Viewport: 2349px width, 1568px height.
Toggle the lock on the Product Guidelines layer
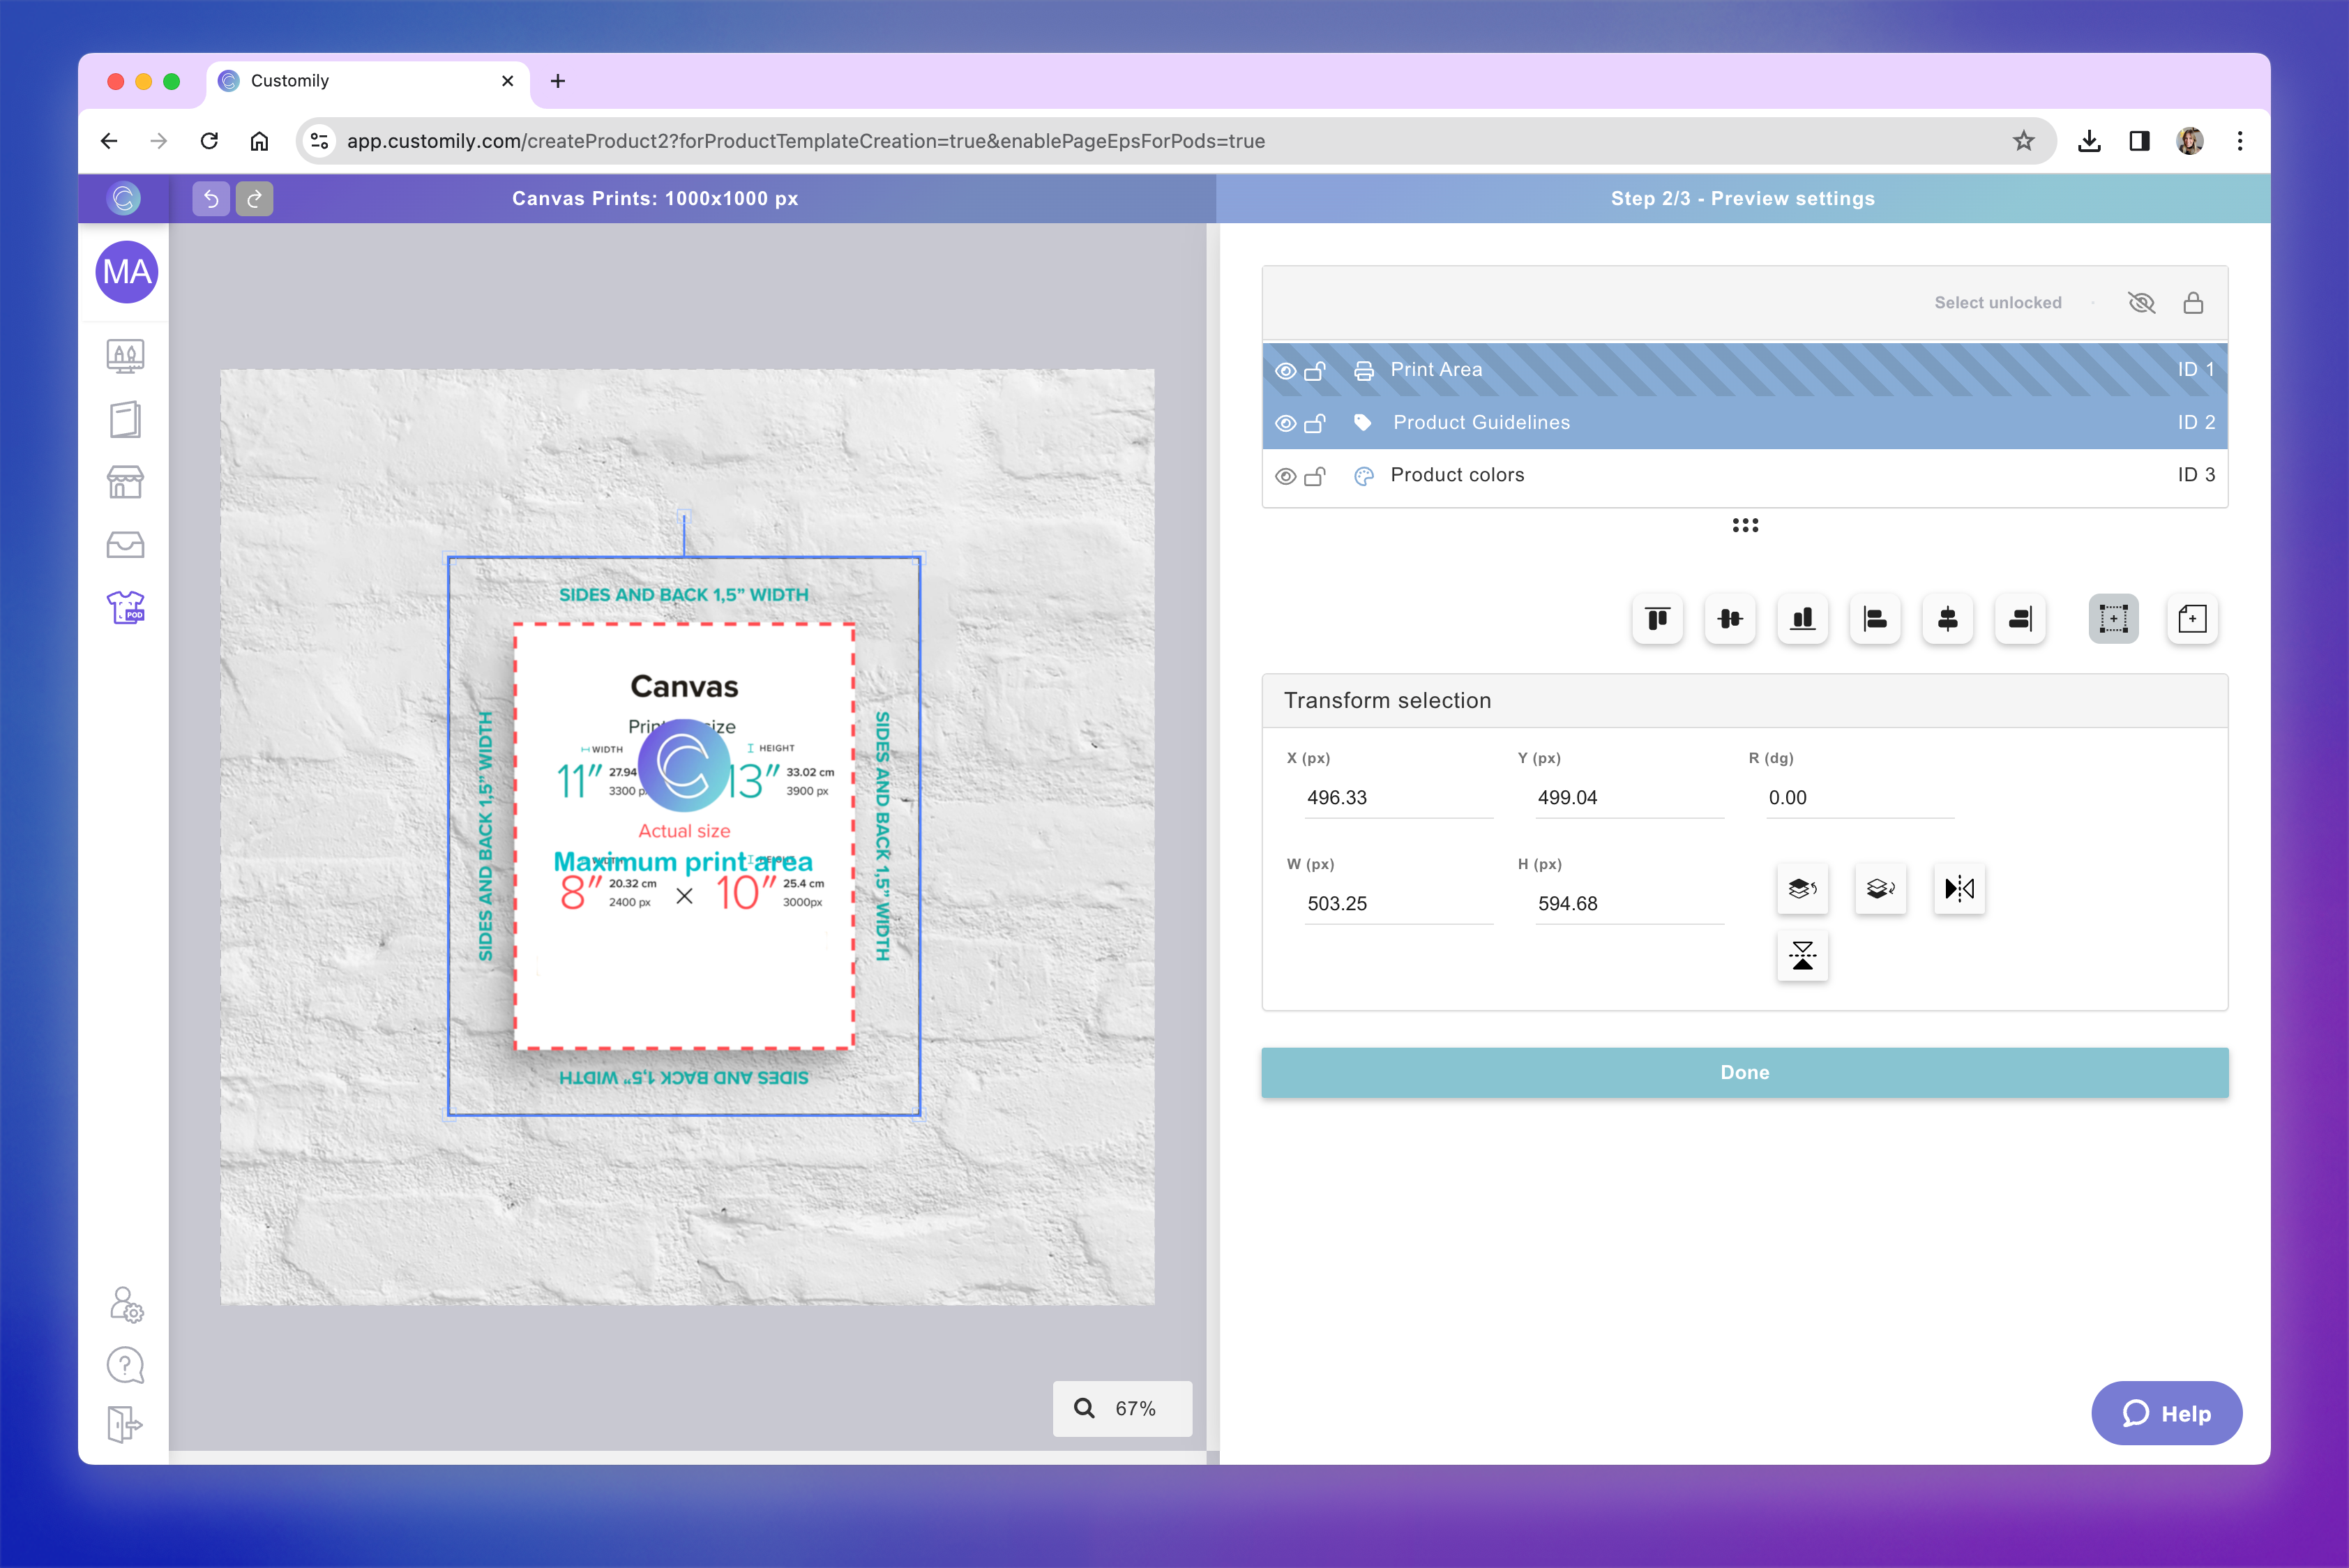click(1315, 423)
